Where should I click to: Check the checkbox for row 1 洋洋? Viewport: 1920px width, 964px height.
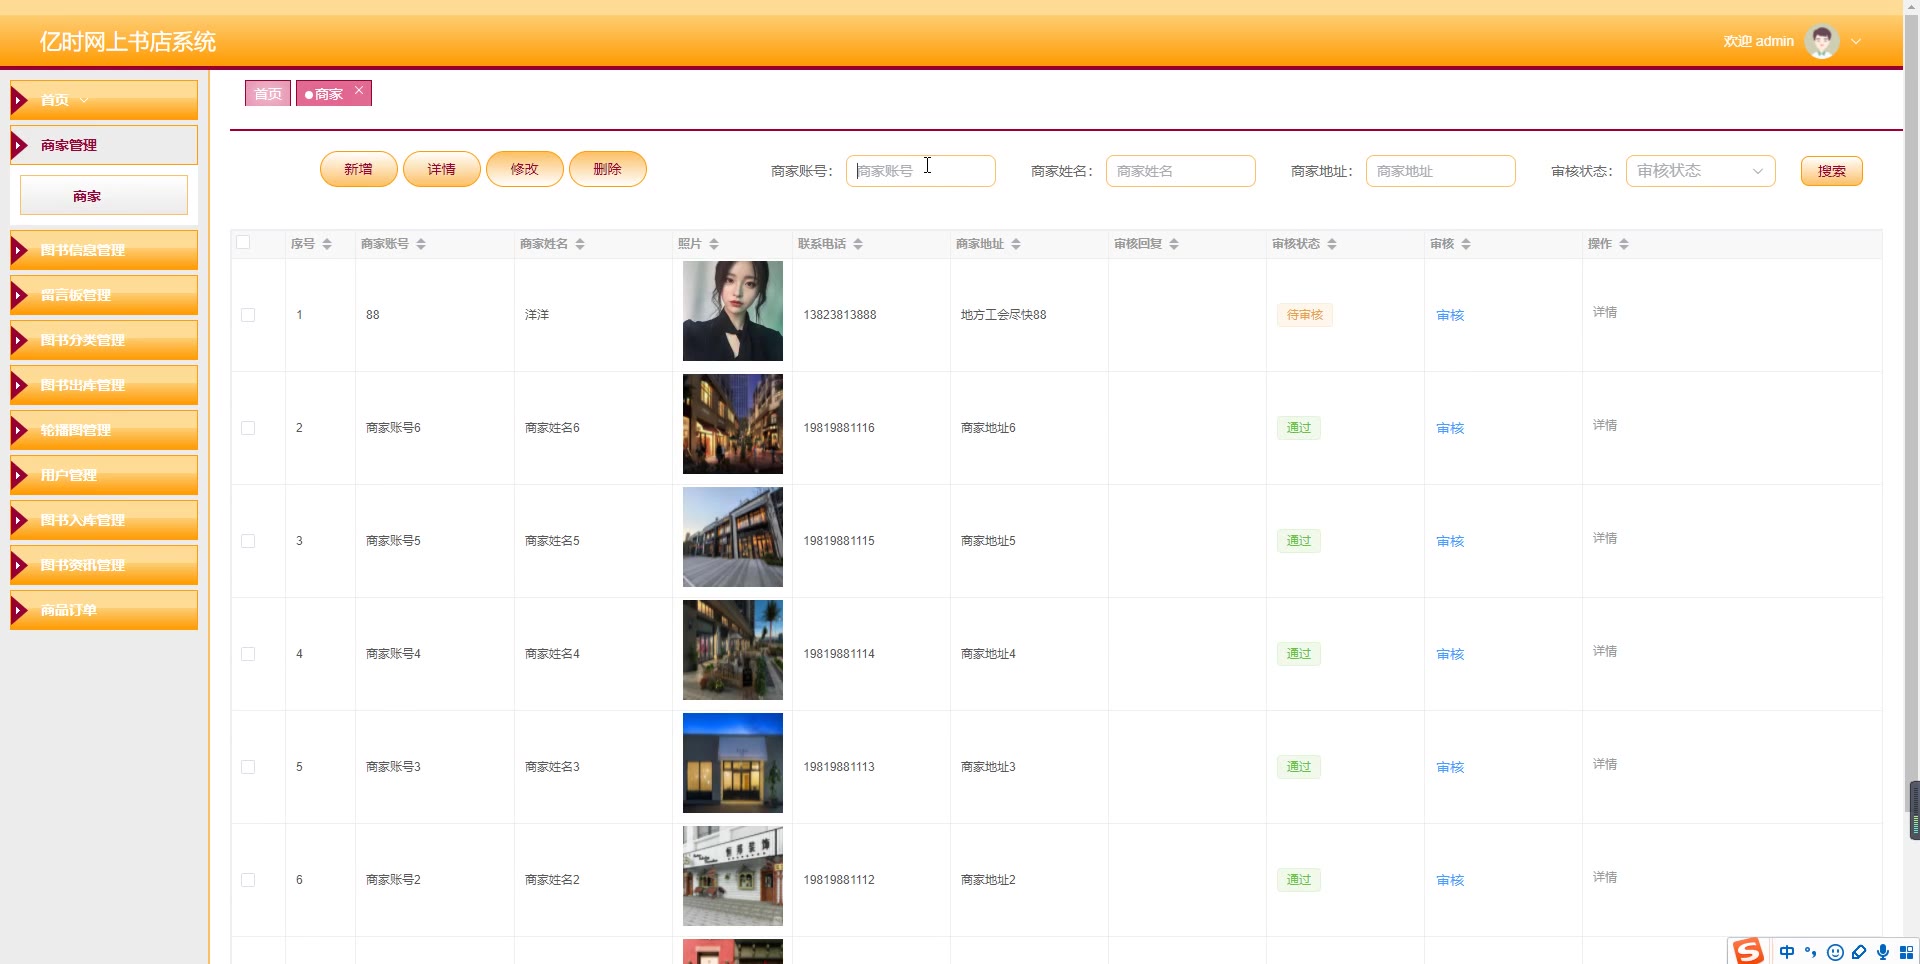tap(248, 315)
